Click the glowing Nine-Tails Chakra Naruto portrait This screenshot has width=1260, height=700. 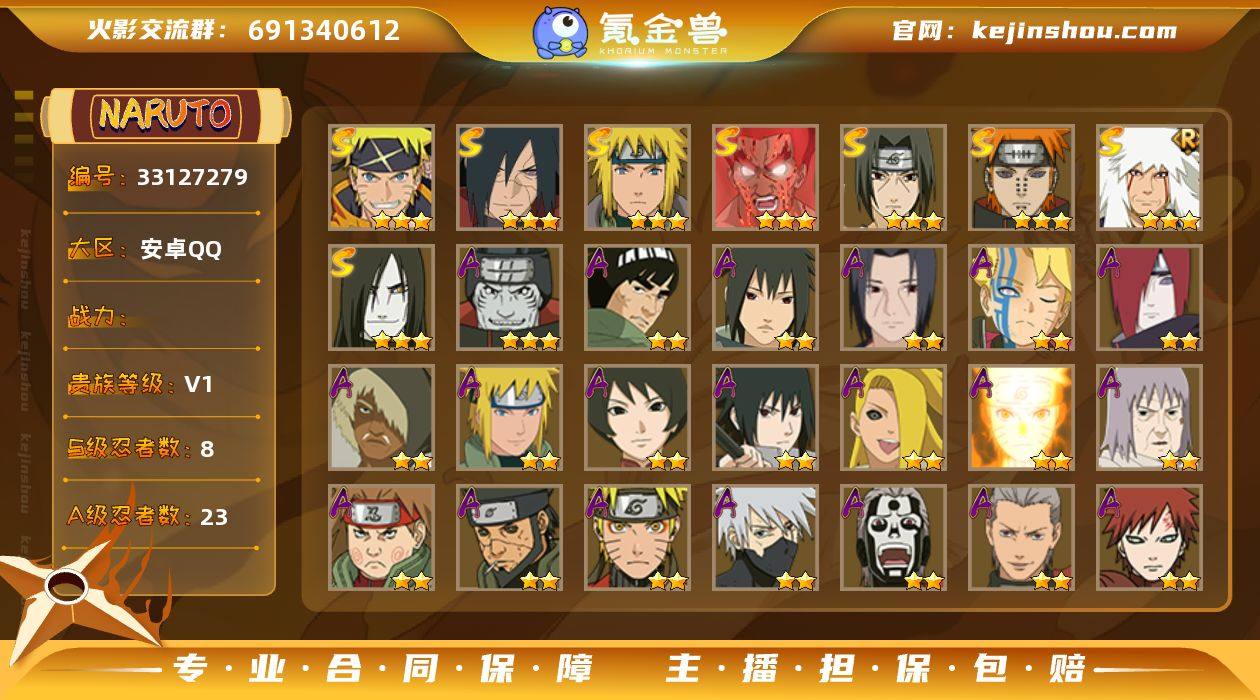(1021, 418)
